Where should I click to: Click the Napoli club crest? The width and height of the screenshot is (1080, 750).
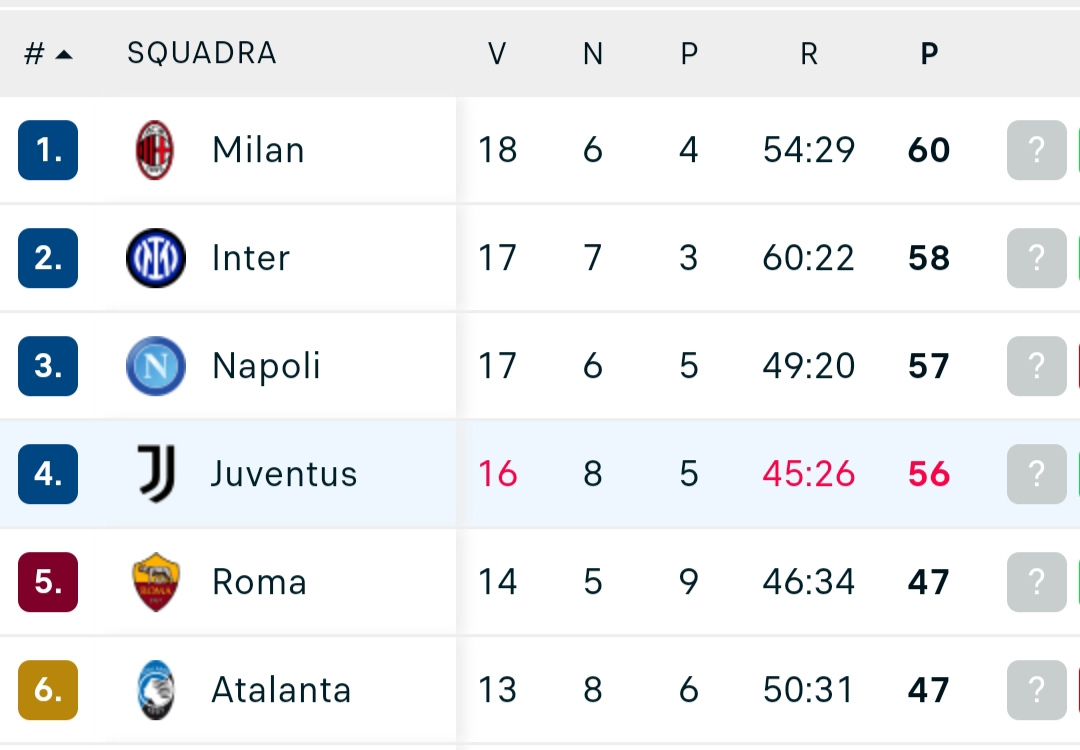156,366
